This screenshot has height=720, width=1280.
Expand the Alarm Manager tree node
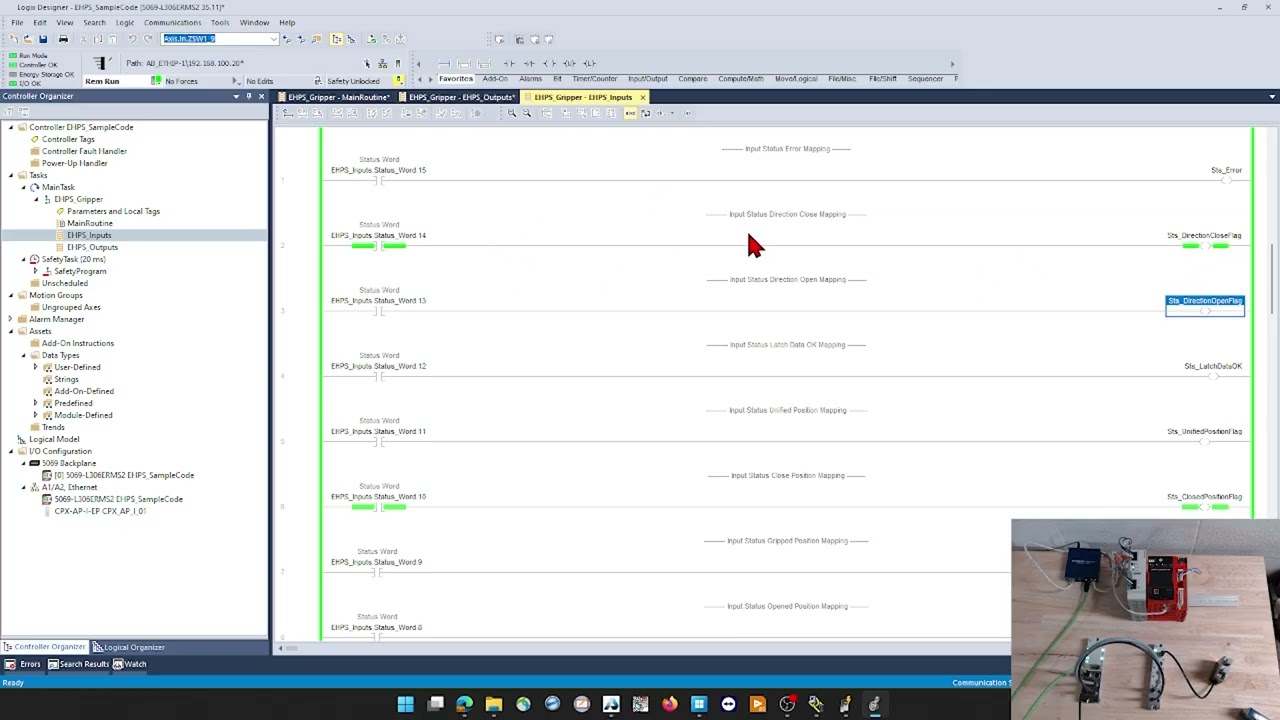[10, 319]
